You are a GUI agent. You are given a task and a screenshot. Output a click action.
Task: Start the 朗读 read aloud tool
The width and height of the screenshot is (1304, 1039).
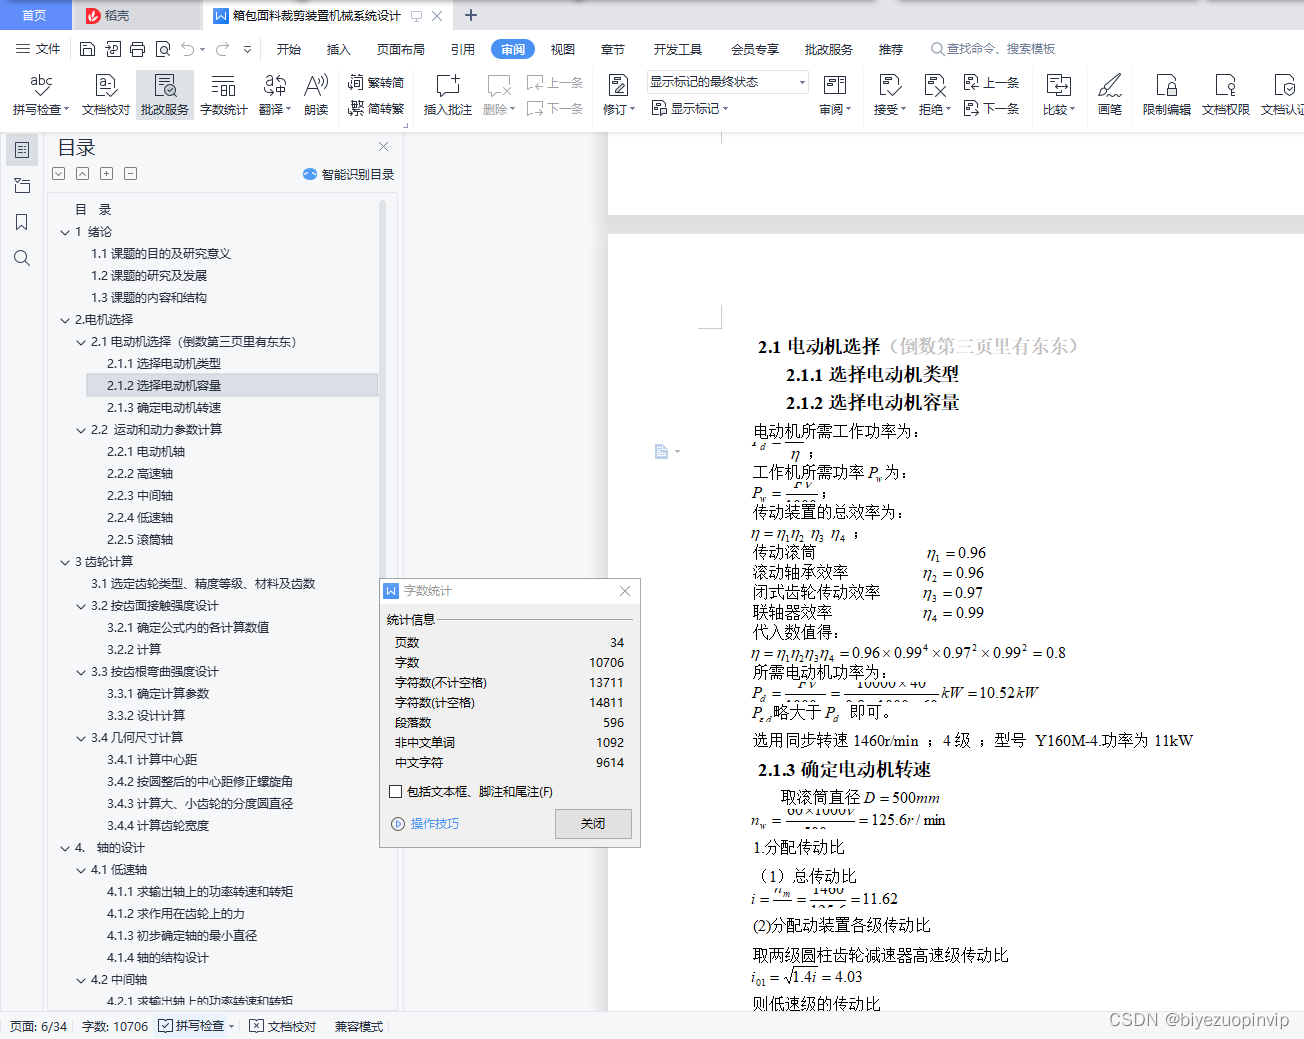pos(316,95)
